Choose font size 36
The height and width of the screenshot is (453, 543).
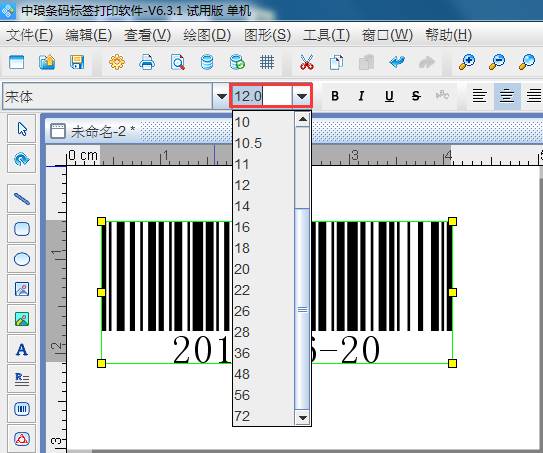263,353
